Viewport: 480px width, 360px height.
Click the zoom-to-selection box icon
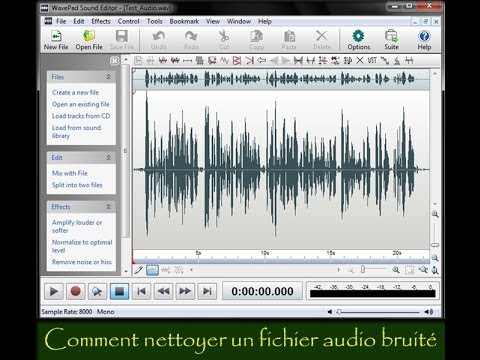[409, 270]
